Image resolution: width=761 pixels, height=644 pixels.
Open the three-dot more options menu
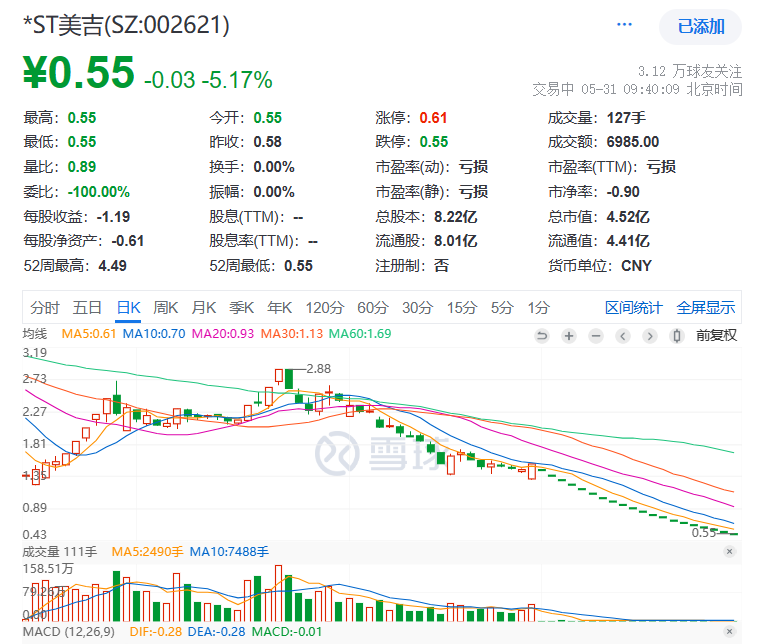click(x=625, y=25)
